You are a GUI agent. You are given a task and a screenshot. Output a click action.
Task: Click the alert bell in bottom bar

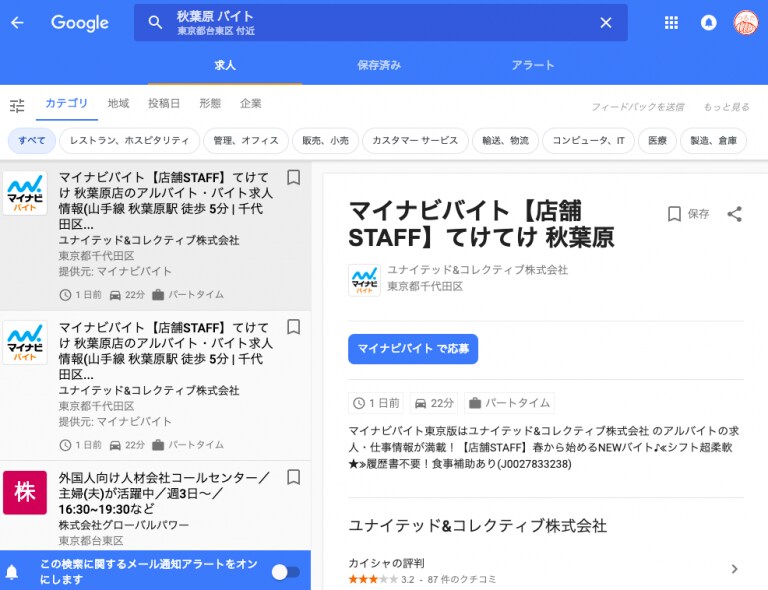point(12,572)
